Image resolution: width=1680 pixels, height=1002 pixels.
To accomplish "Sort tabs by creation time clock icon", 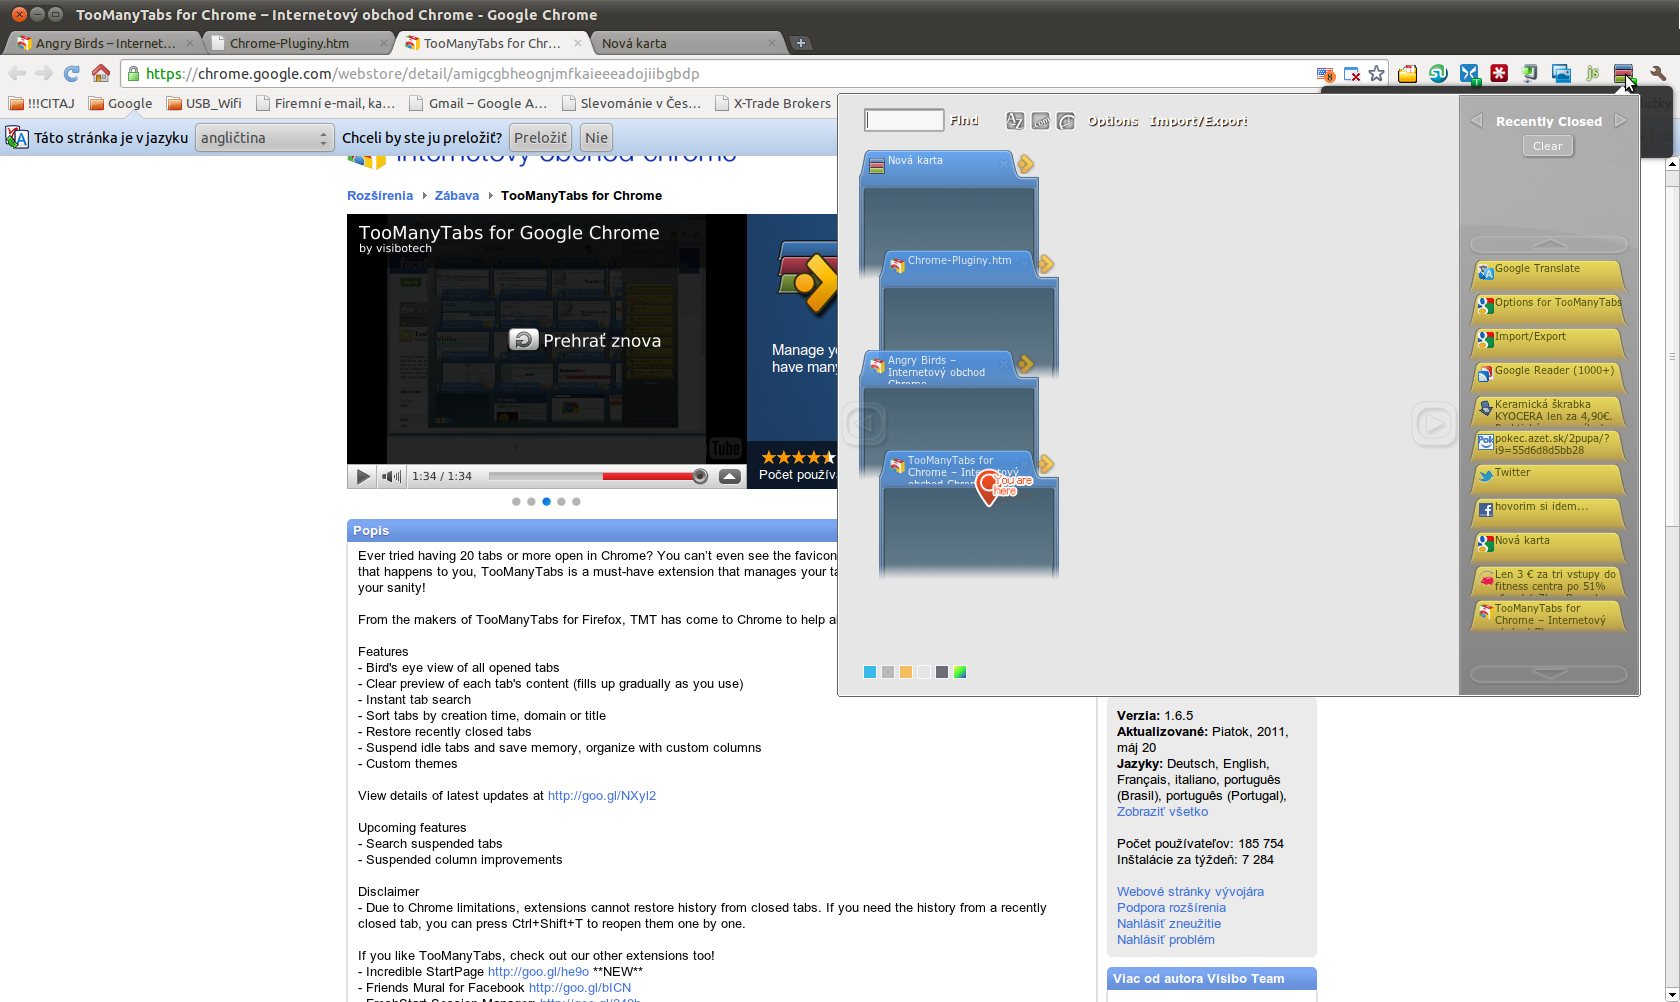I will (1066, 121).
